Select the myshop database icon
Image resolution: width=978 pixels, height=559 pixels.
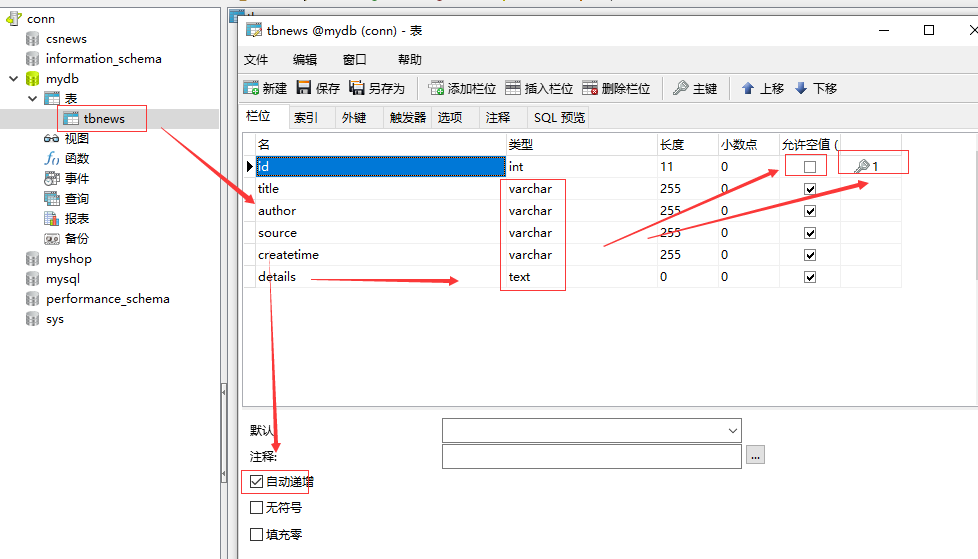coord(32,259)
